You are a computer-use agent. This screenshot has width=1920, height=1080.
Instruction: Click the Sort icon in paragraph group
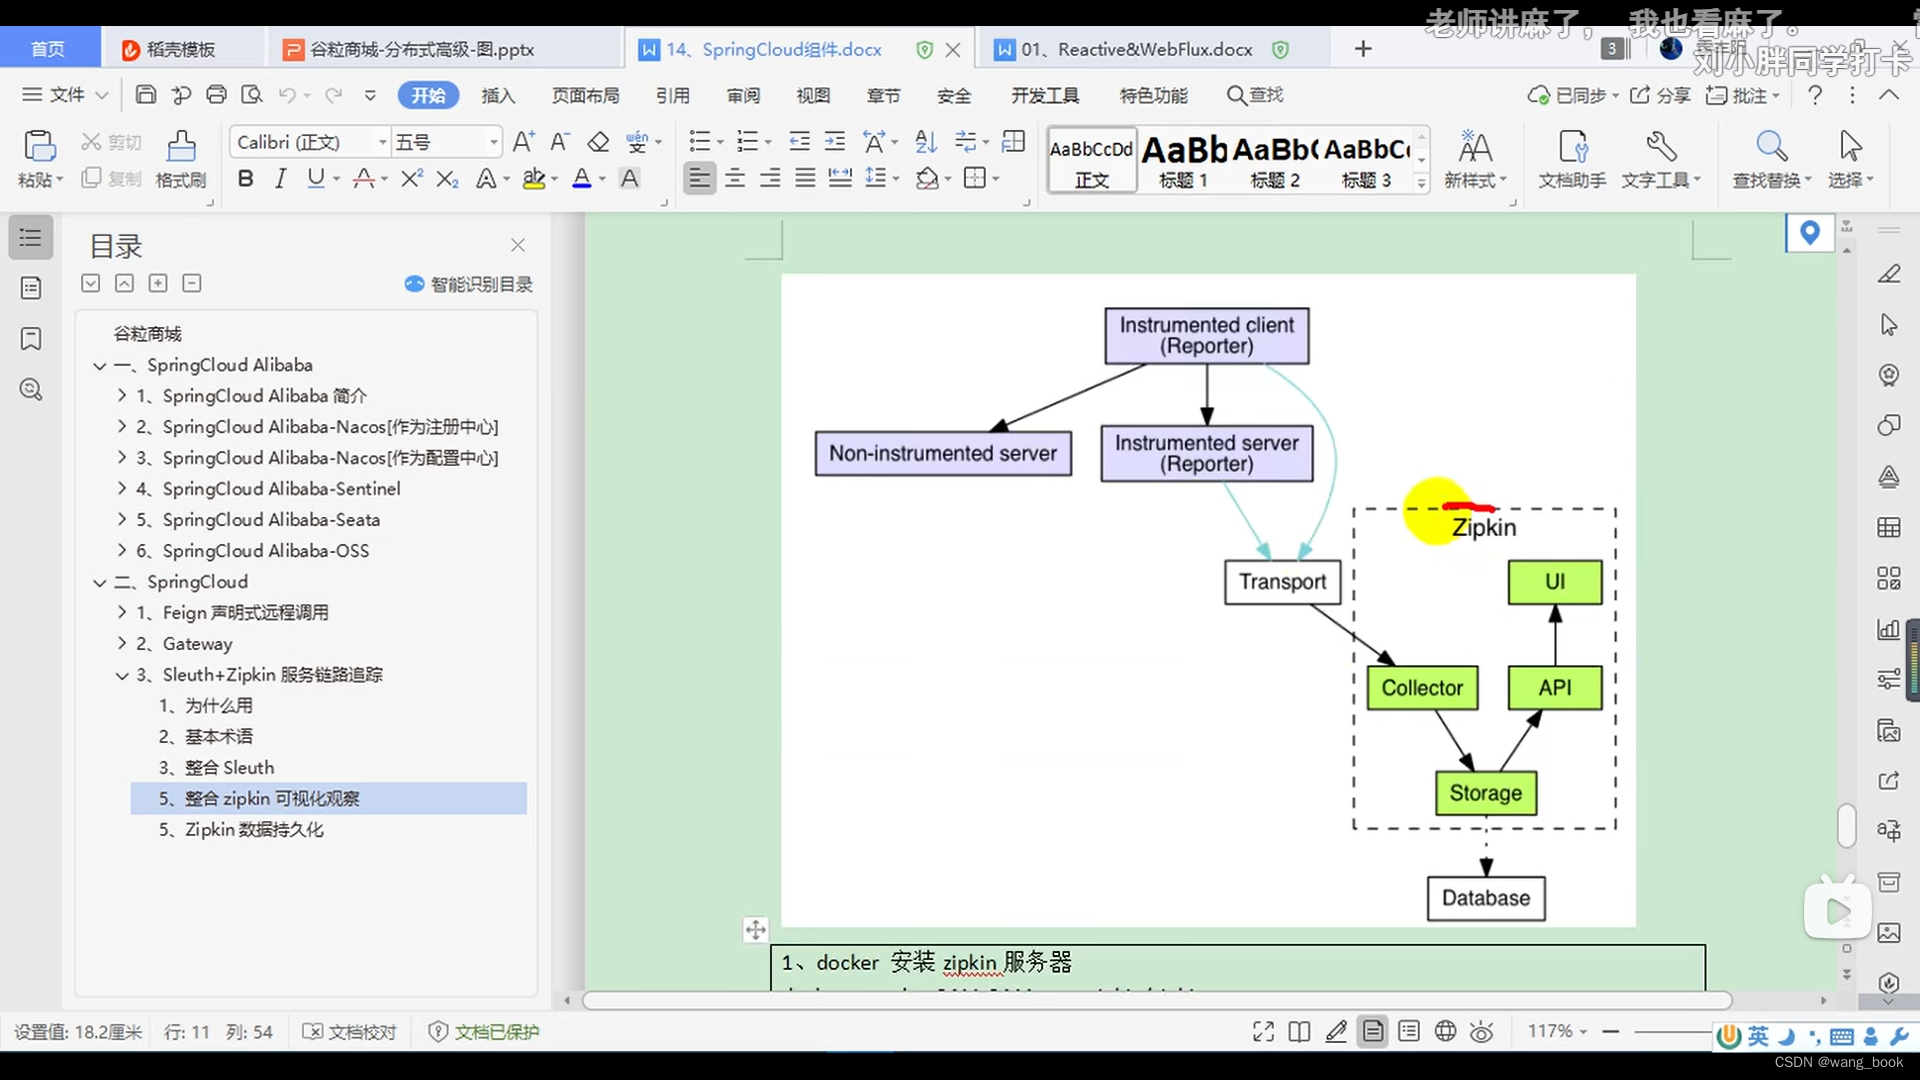(x=926, y=142)
